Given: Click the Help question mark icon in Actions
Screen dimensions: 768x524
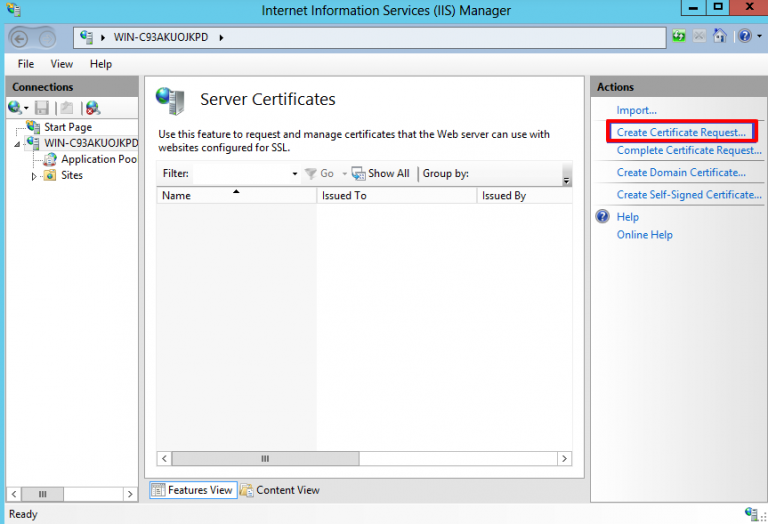Looking at the screenshot, I should tap(602, 216).
